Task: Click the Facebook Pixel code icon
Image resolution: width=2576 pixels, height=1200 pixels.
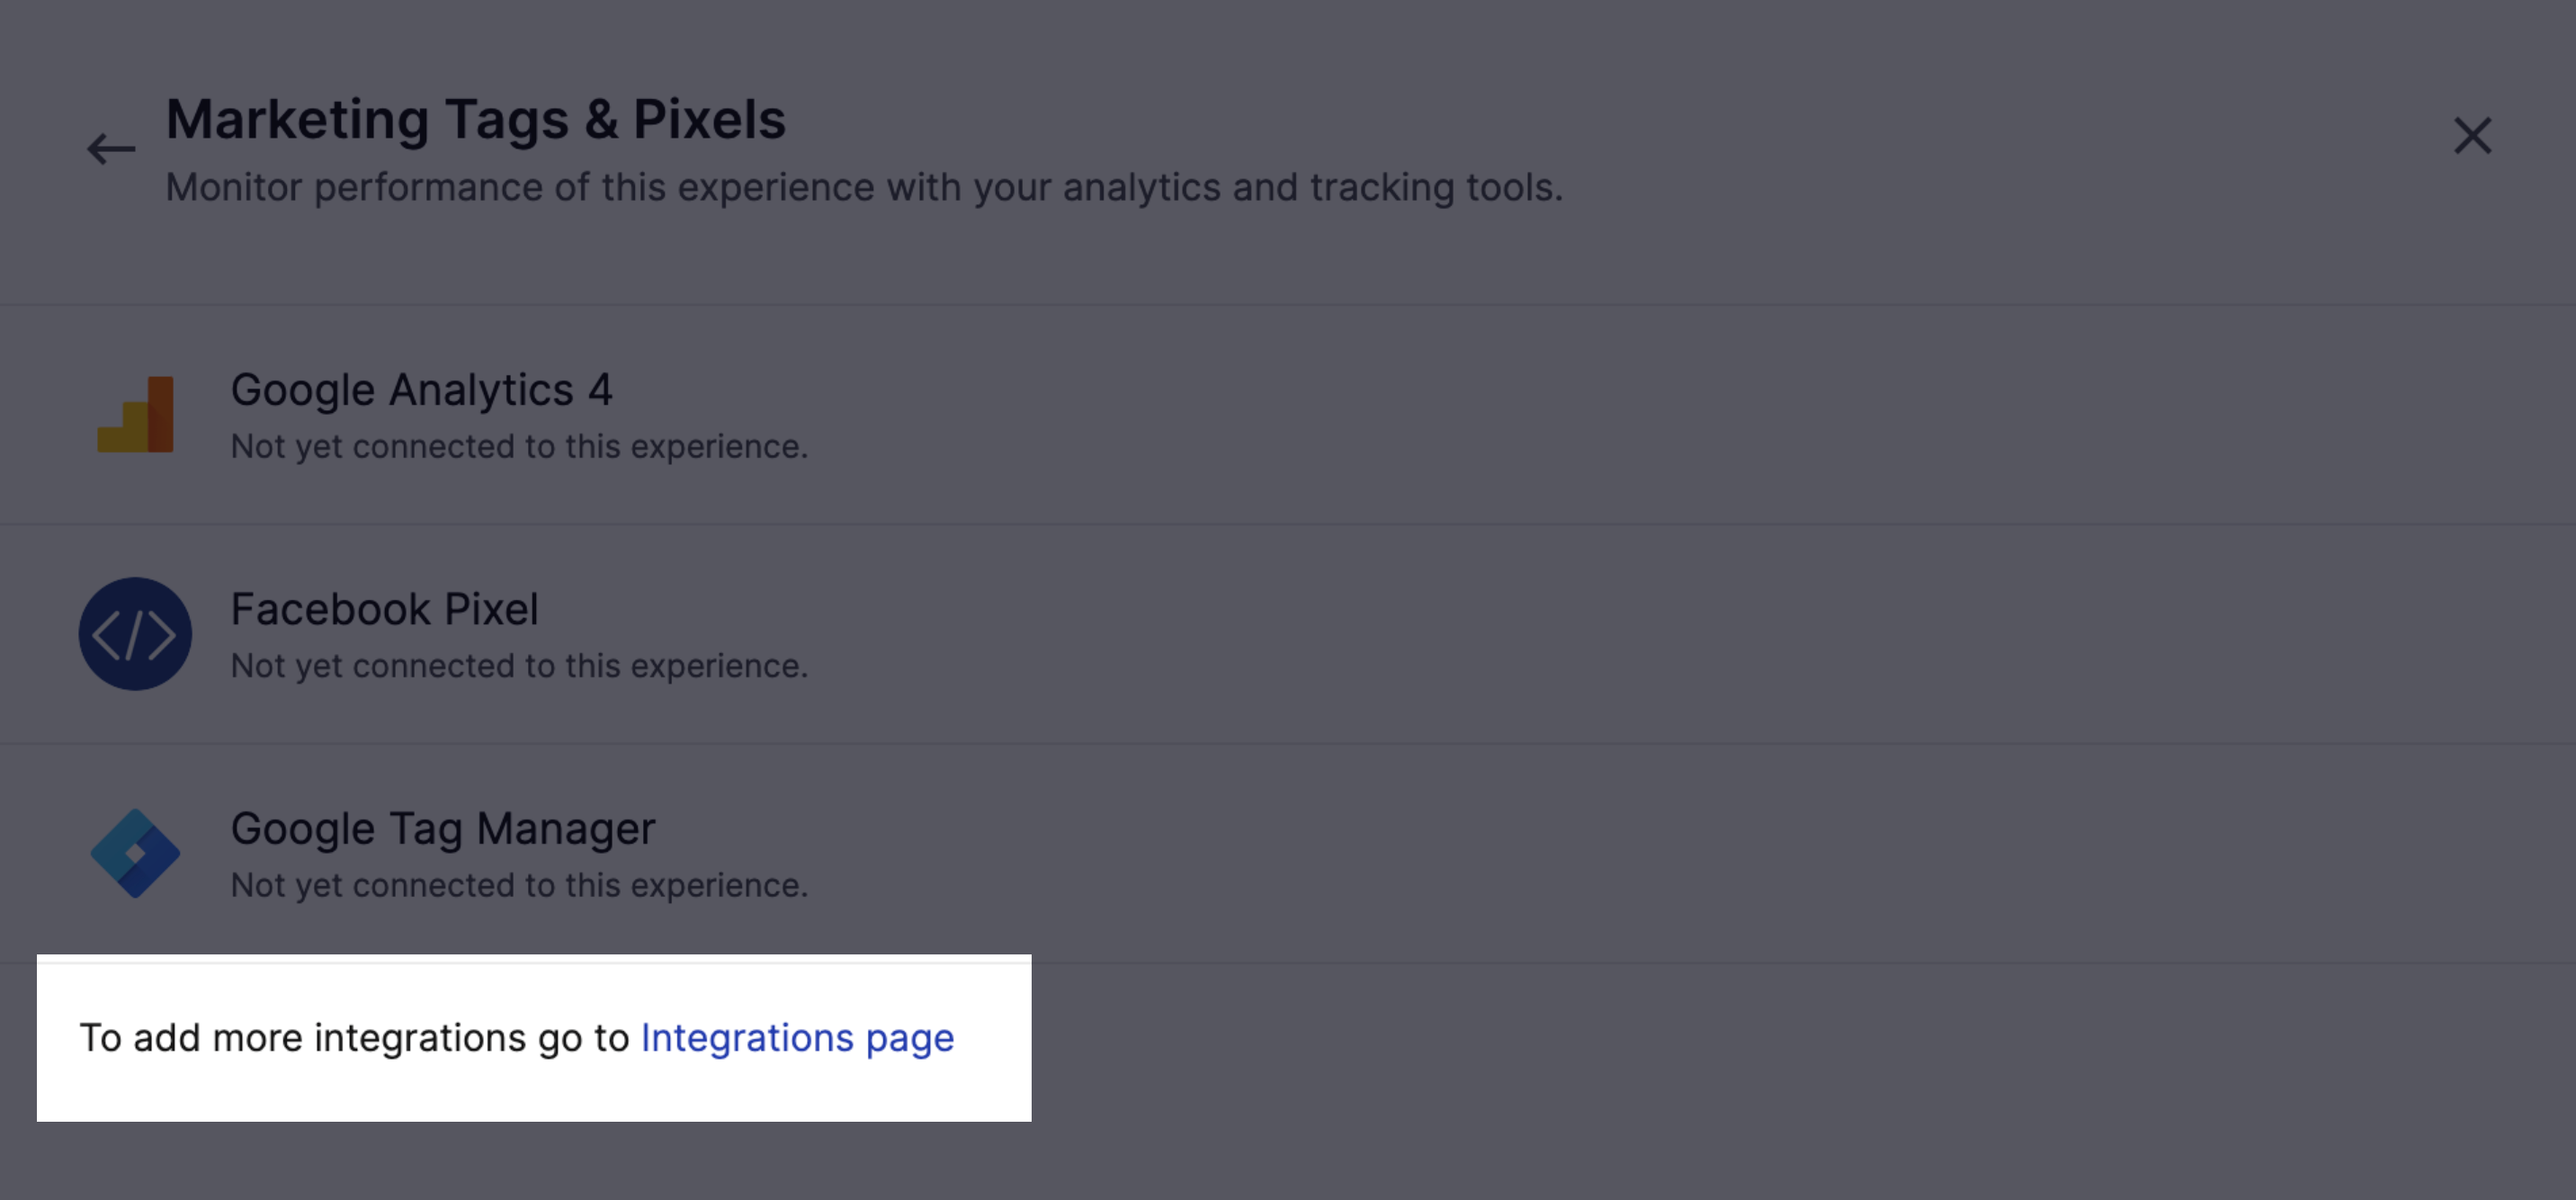Action: tap(135, 634)
